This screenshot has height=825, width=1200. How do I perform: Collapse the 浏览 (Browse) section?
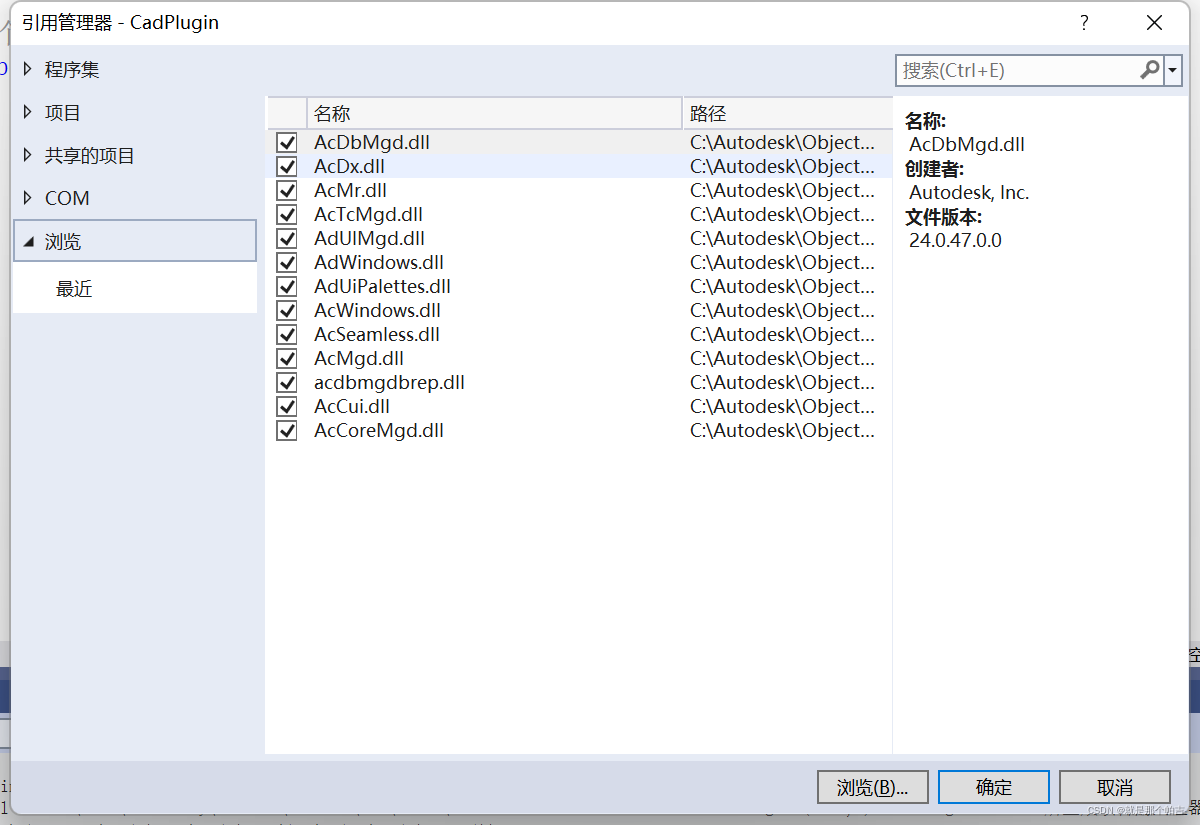tap(27, 240)
